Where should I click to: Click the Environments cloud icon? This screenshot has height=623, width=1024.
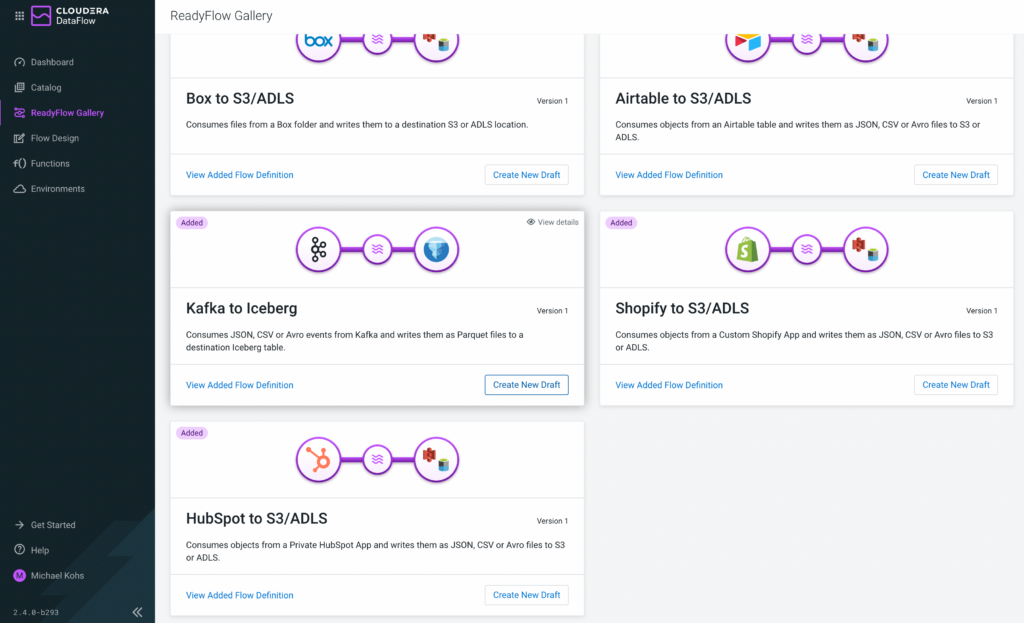[x=20, y=189]
